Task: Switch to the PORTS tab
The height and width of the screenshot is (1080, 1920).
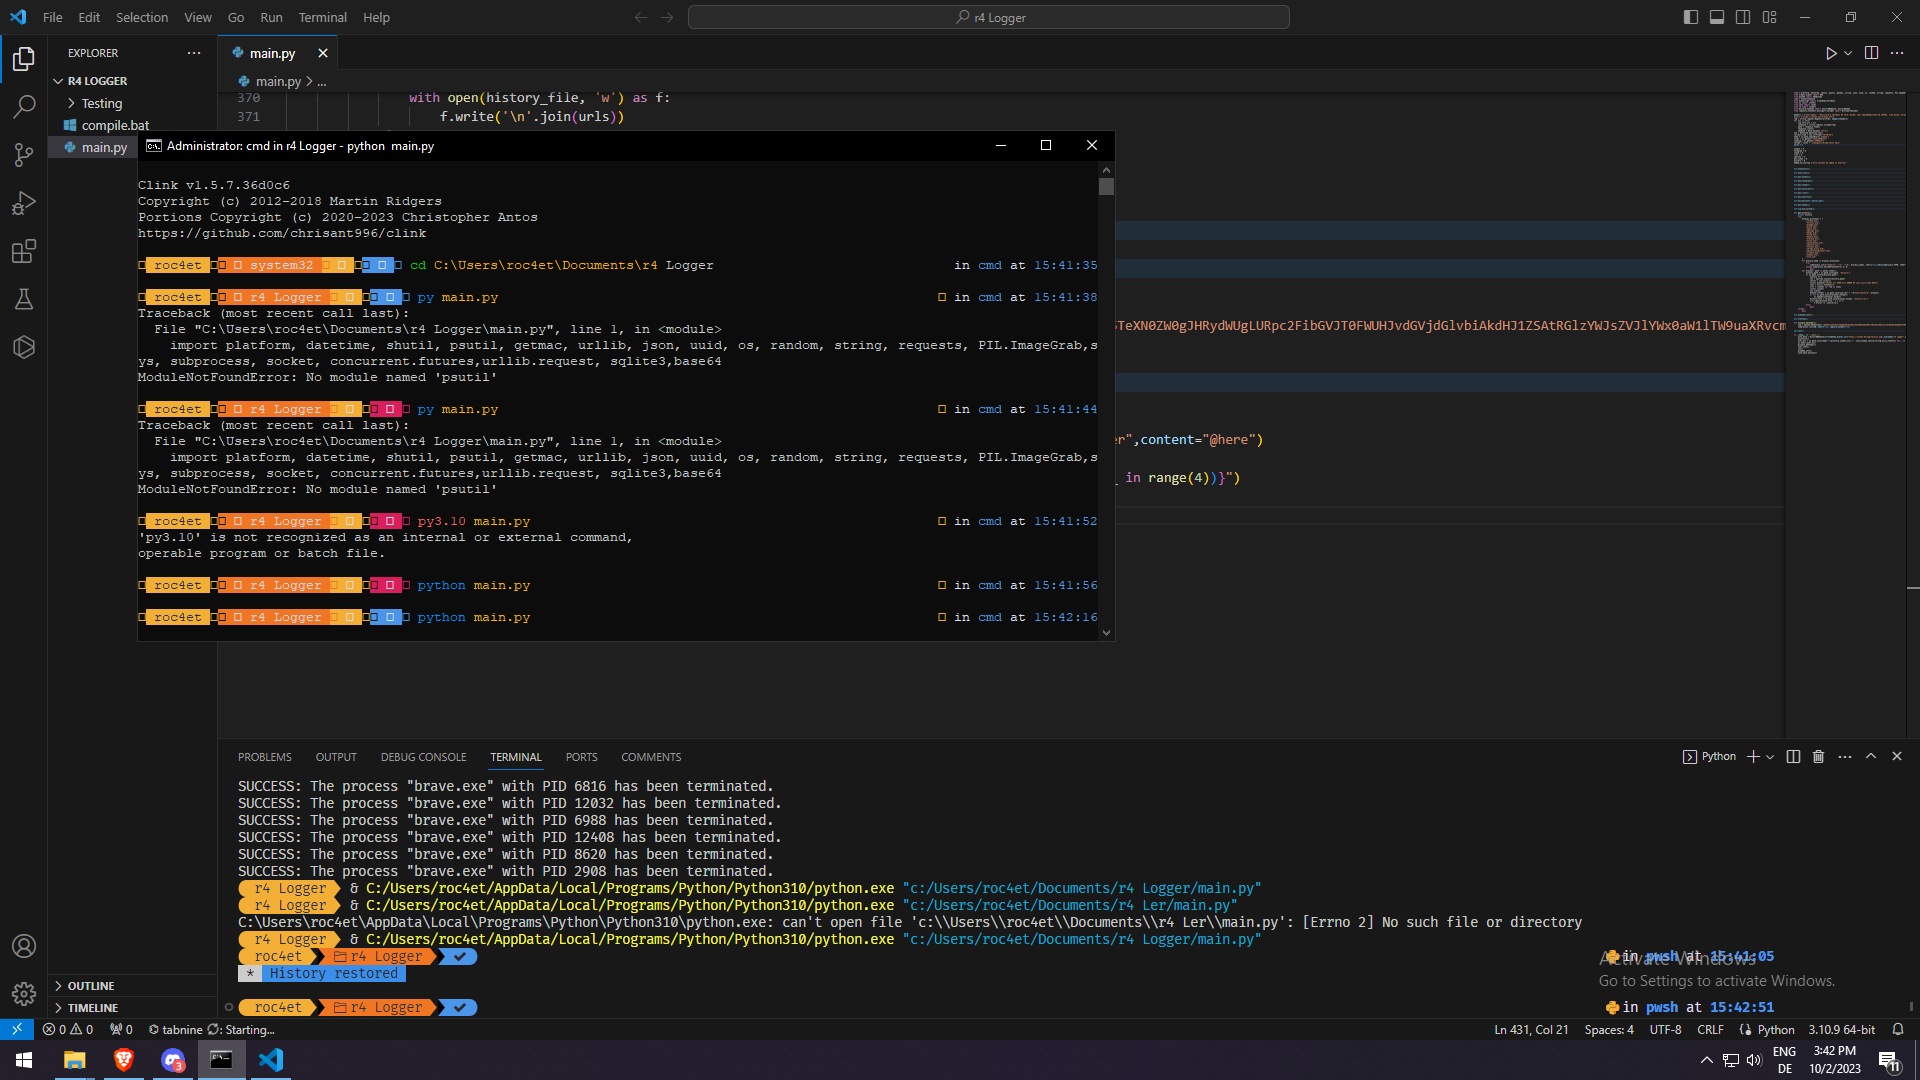Action: pos(581,757)
